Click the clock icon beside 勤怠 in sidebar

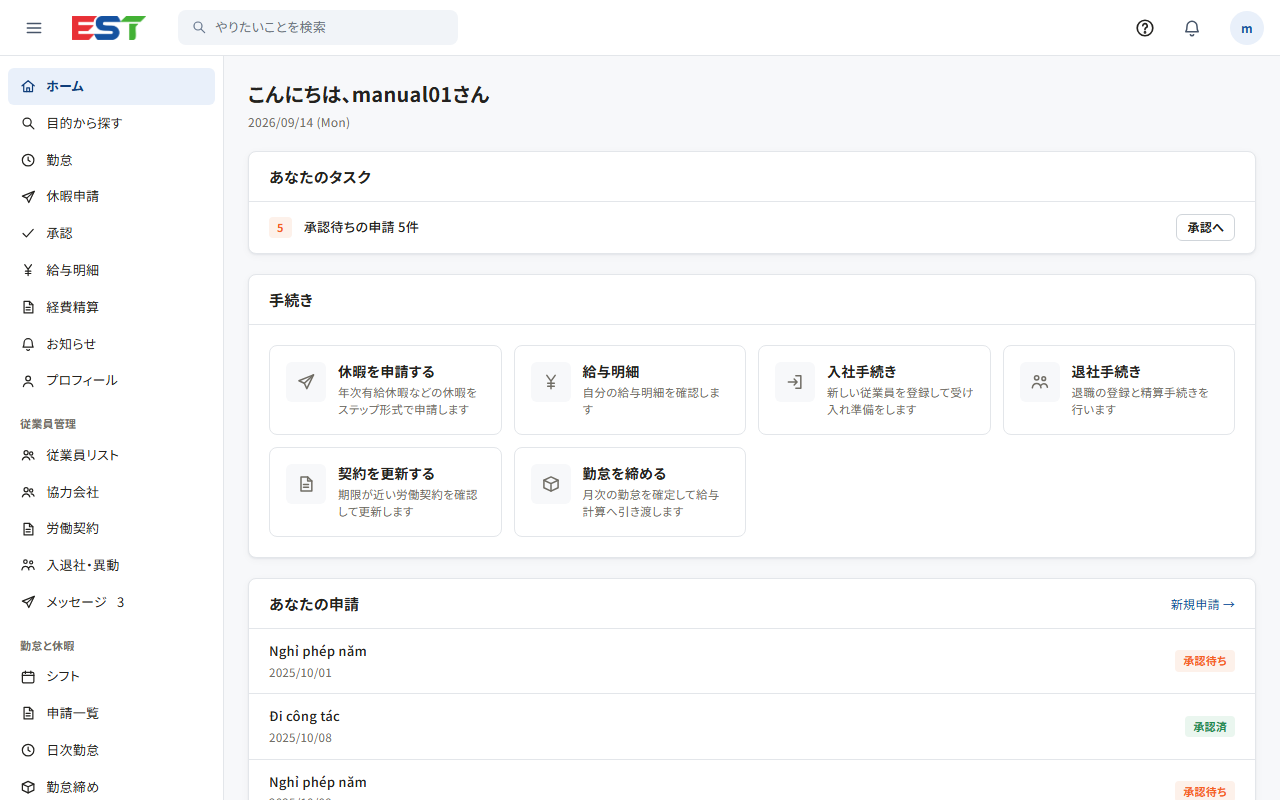click(x=28, y=160)
